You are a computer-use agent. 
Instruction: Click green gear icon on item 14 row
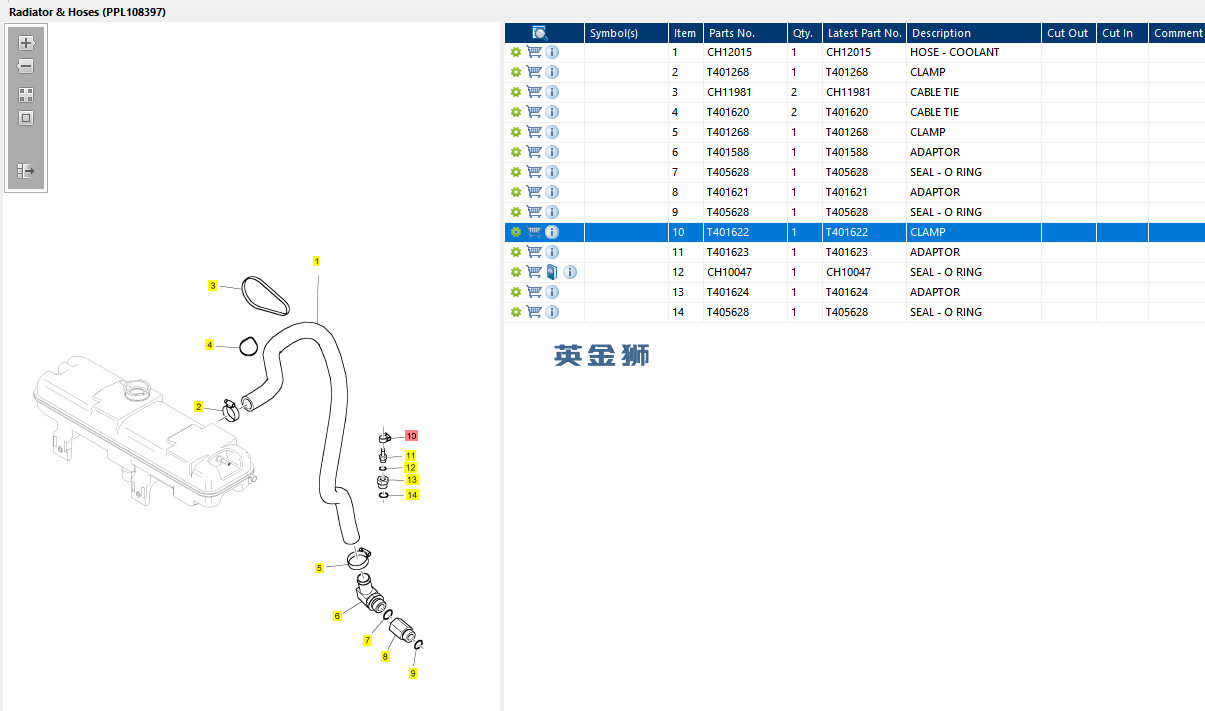click(x=516, y=312)
